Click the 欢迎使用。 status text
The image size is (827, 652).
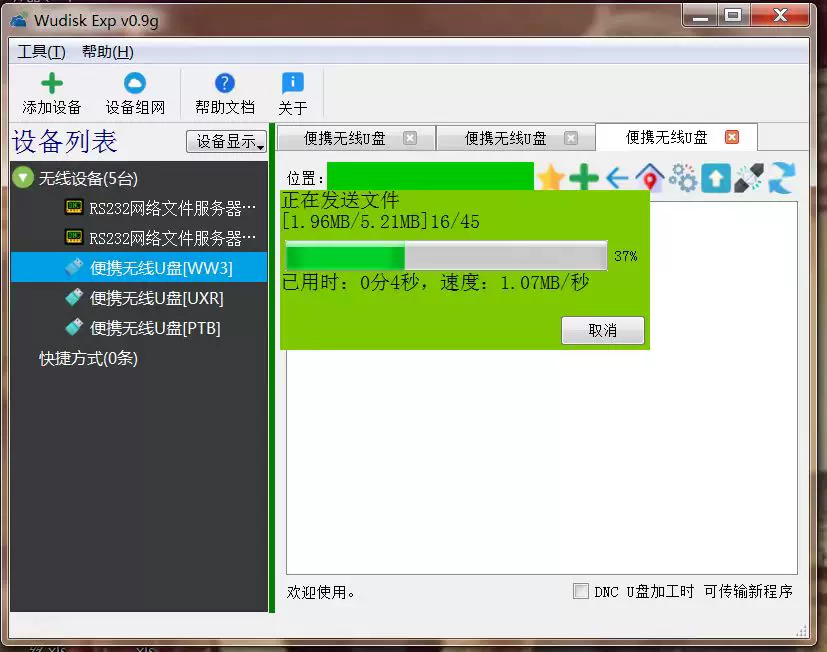[x=321, y=592]
